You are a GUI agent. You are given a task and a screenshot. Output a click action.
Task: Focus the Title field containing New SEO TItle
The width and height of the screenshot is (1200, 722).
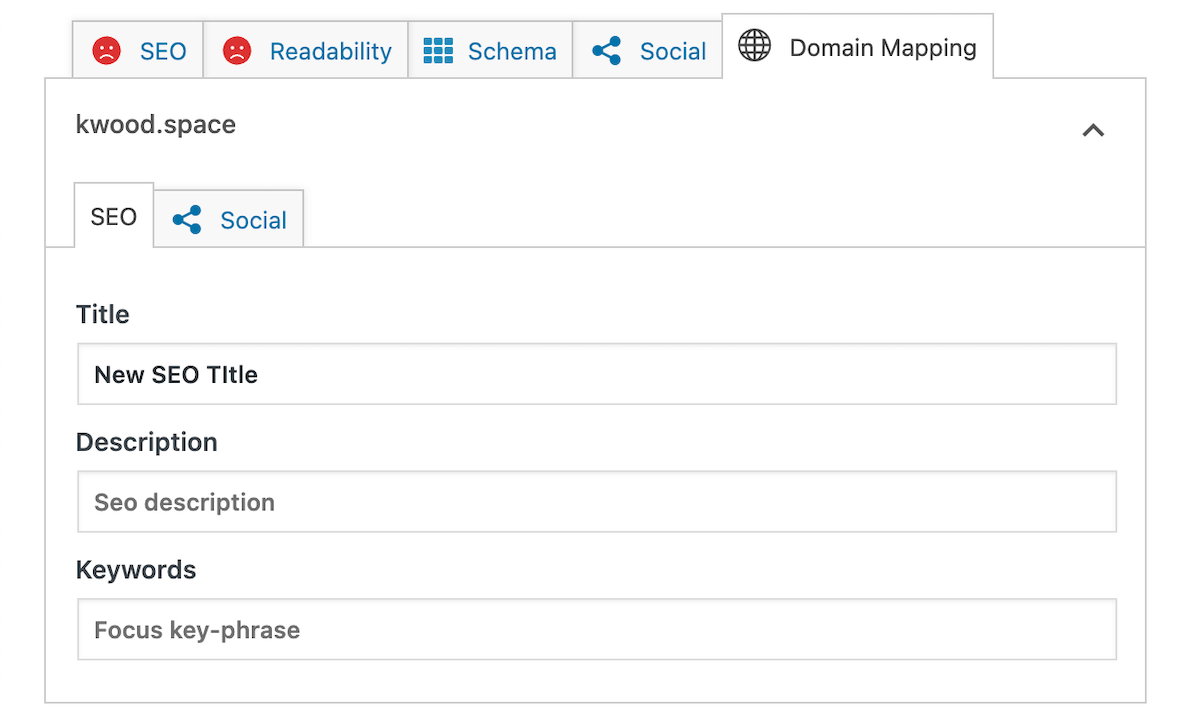point(596,375)
